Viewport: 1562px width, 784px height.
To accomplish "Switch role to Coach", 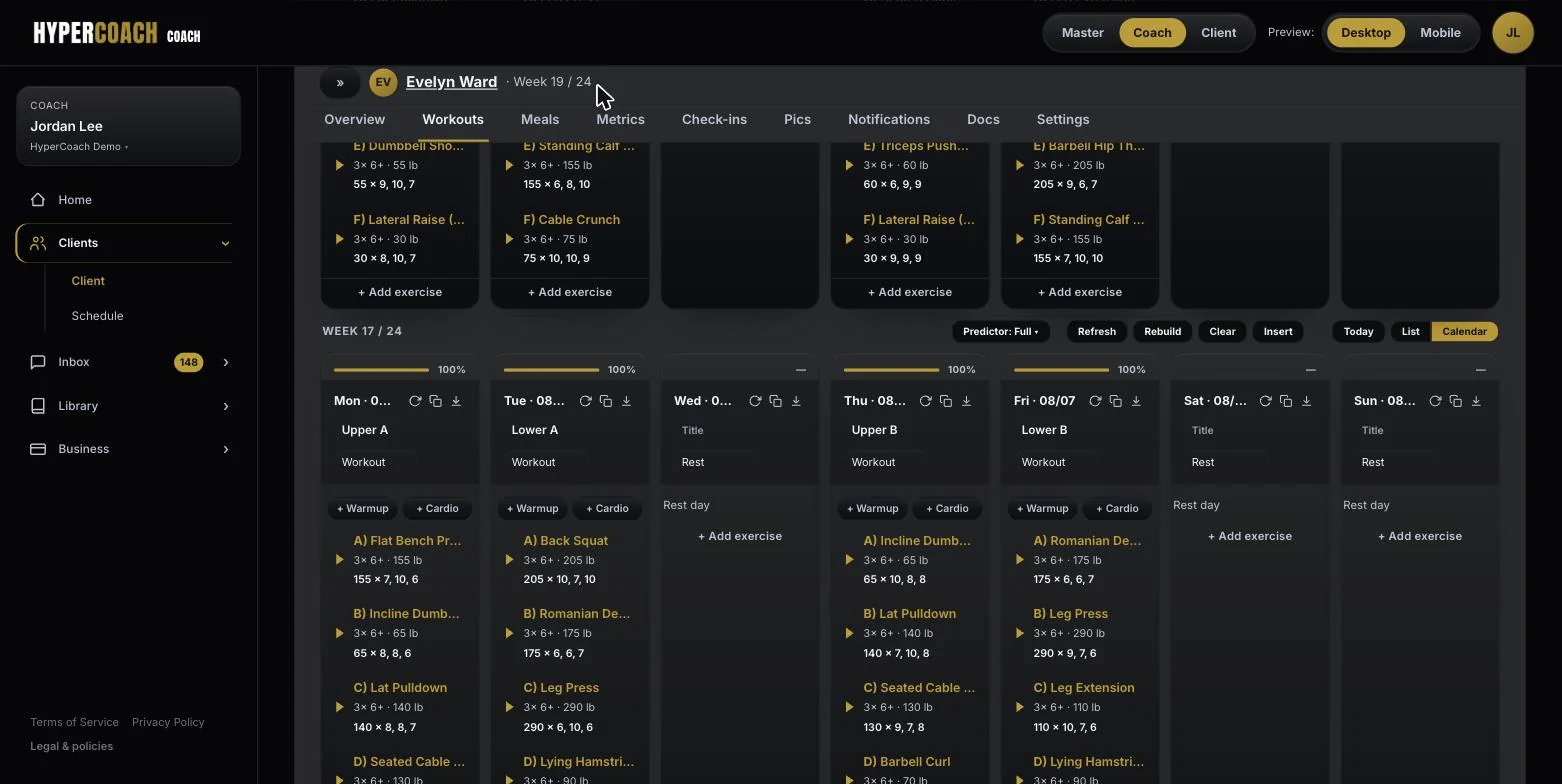I will [1152, 33].
